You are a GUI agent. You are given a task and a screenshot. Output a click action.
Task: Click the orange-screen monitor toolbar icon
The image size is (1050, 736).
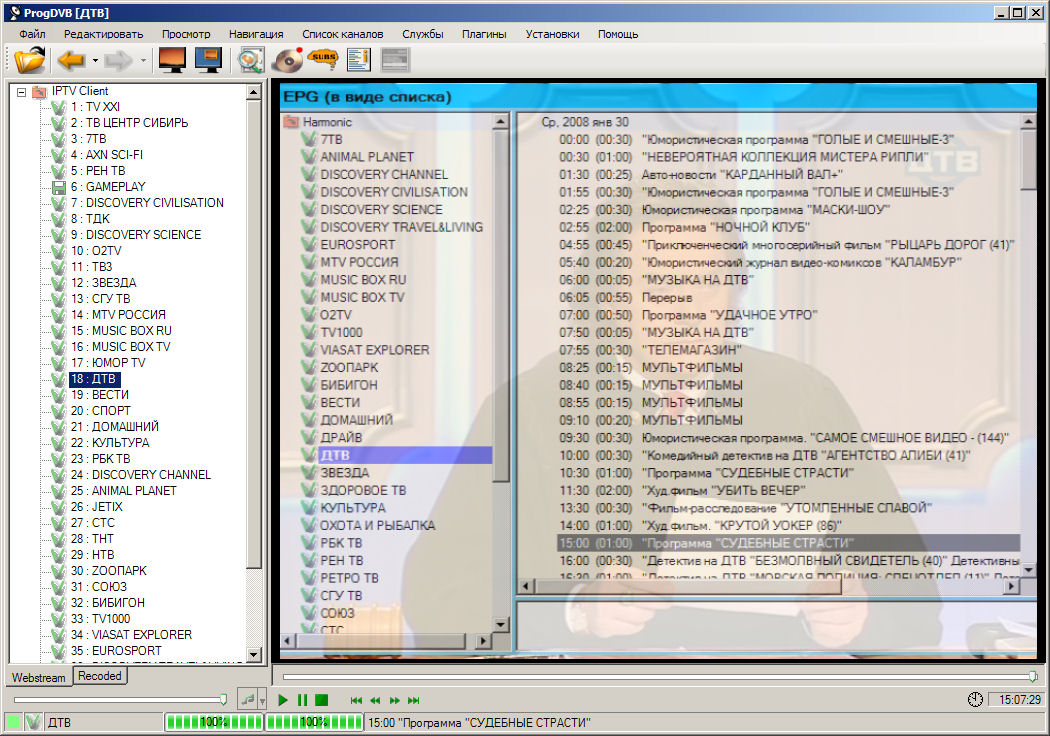click(172, 60)
